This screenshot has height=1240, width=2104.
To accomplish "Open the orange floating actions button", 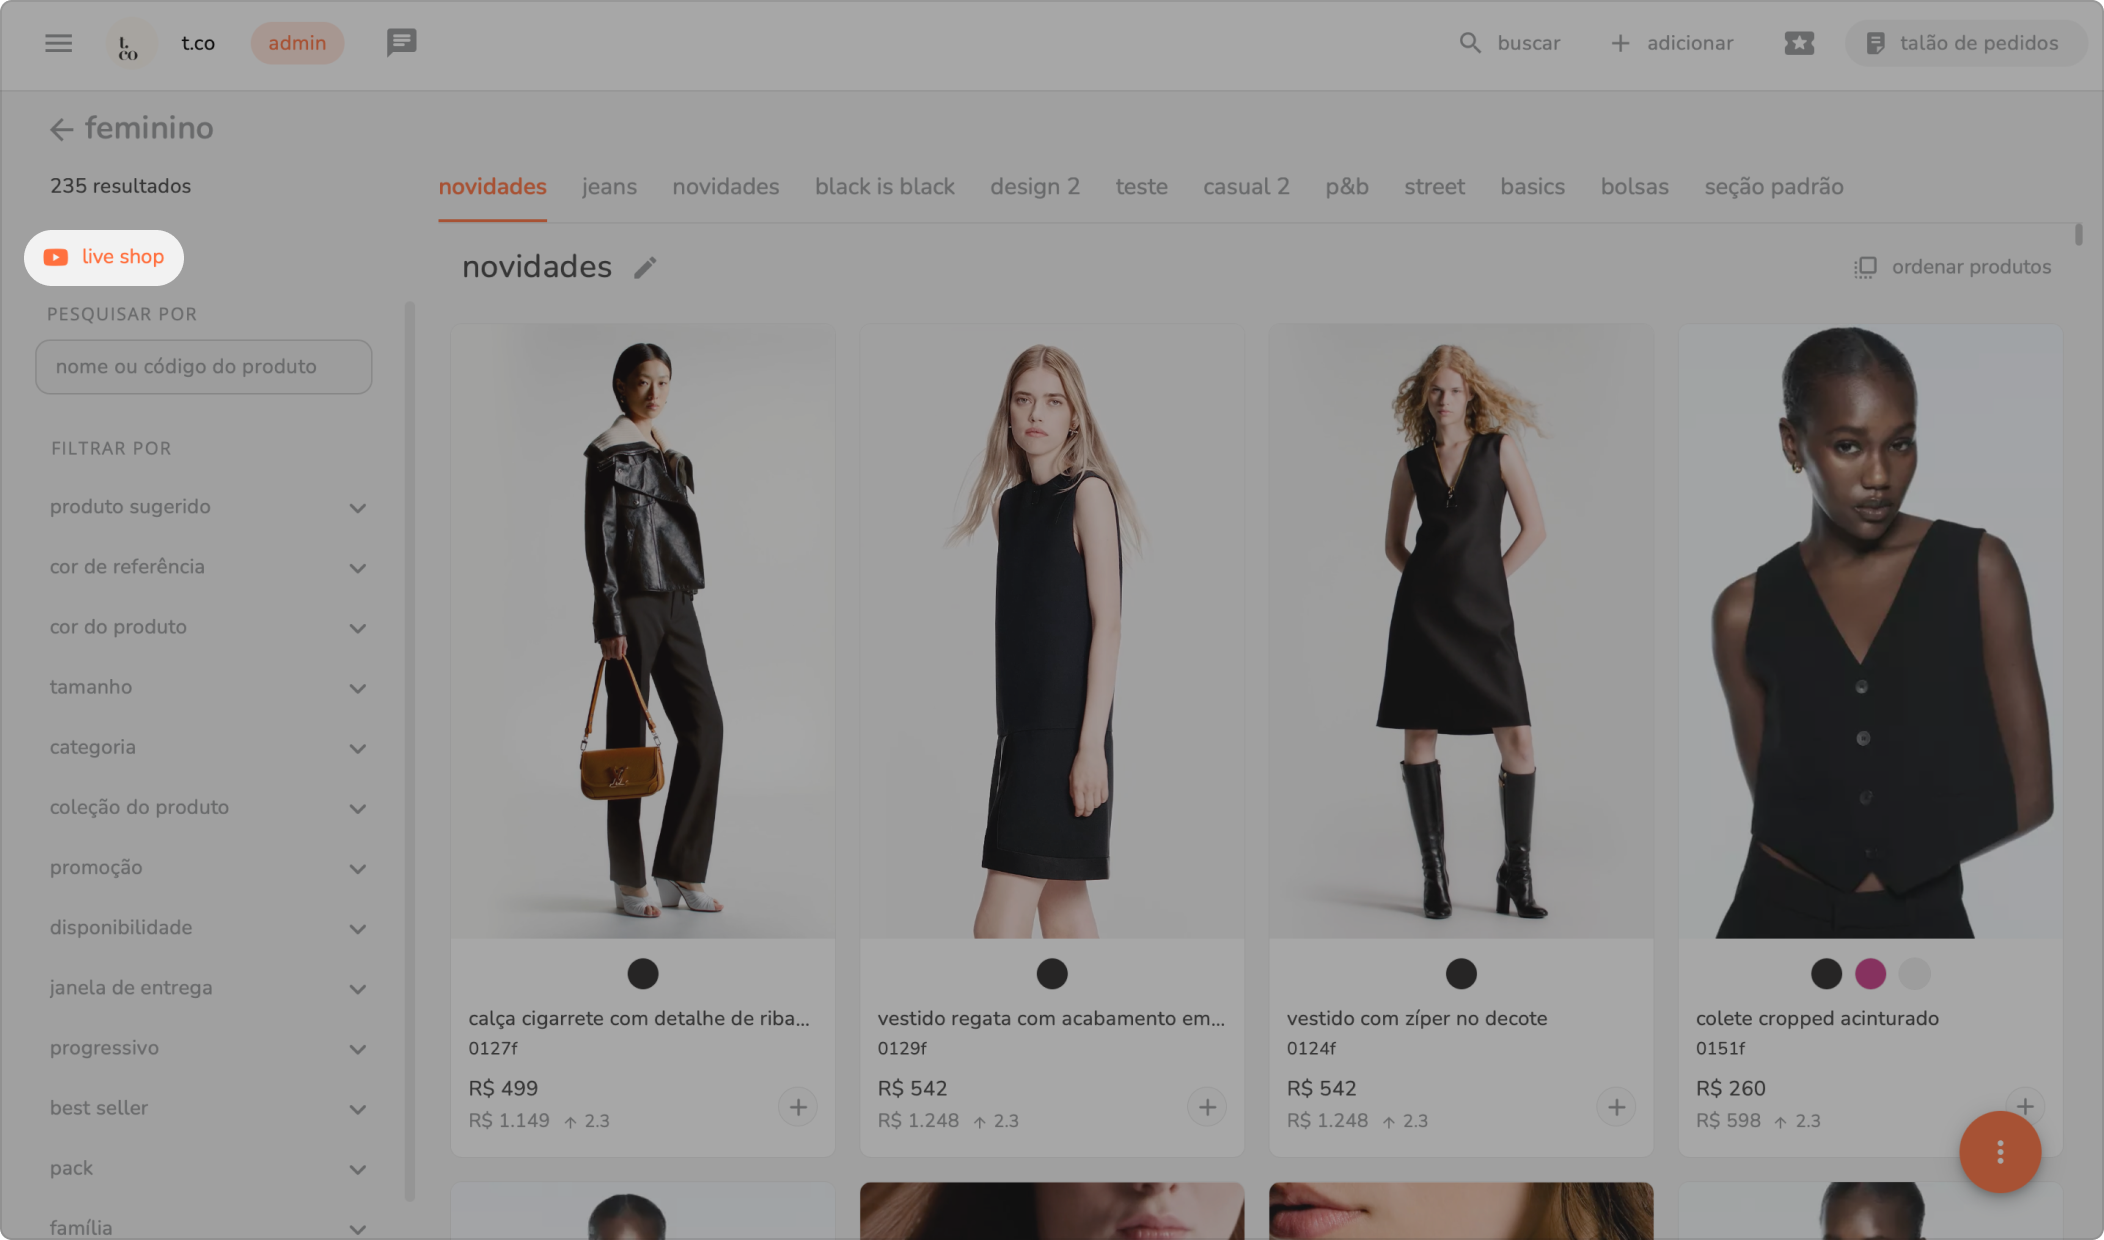I will tap(1999, 1152).
